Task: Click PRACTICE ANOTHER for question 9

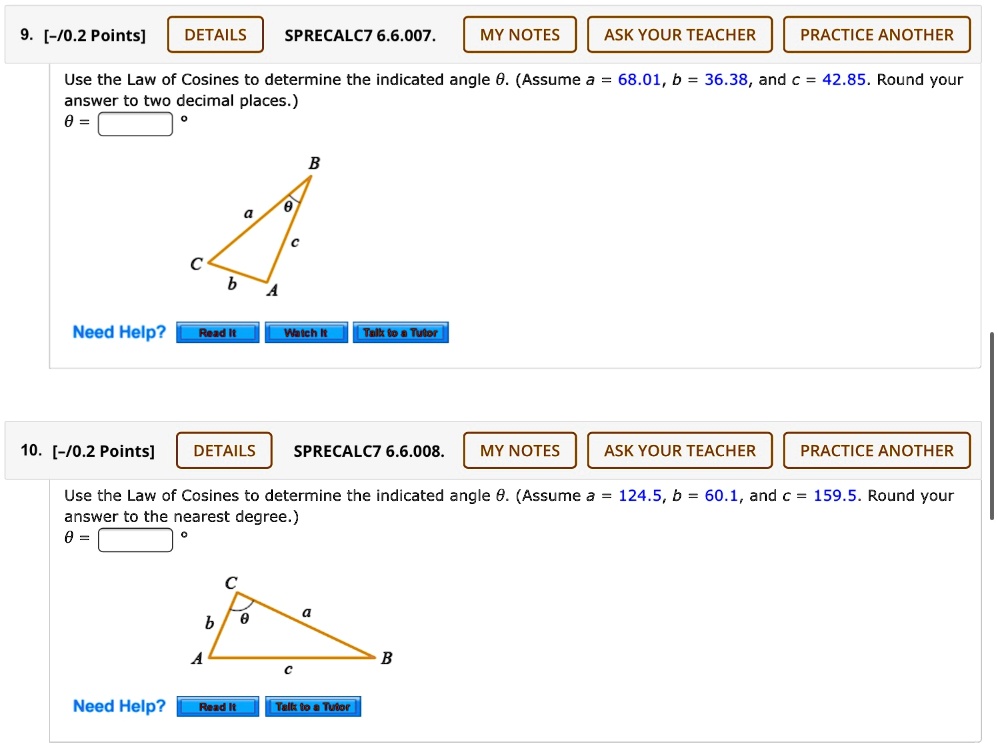Action: (876, 34)
